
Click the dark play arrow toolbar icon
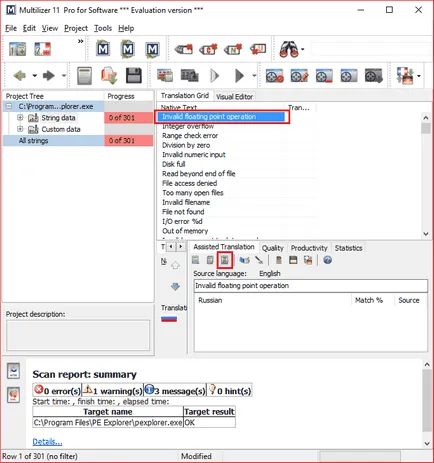239,76
